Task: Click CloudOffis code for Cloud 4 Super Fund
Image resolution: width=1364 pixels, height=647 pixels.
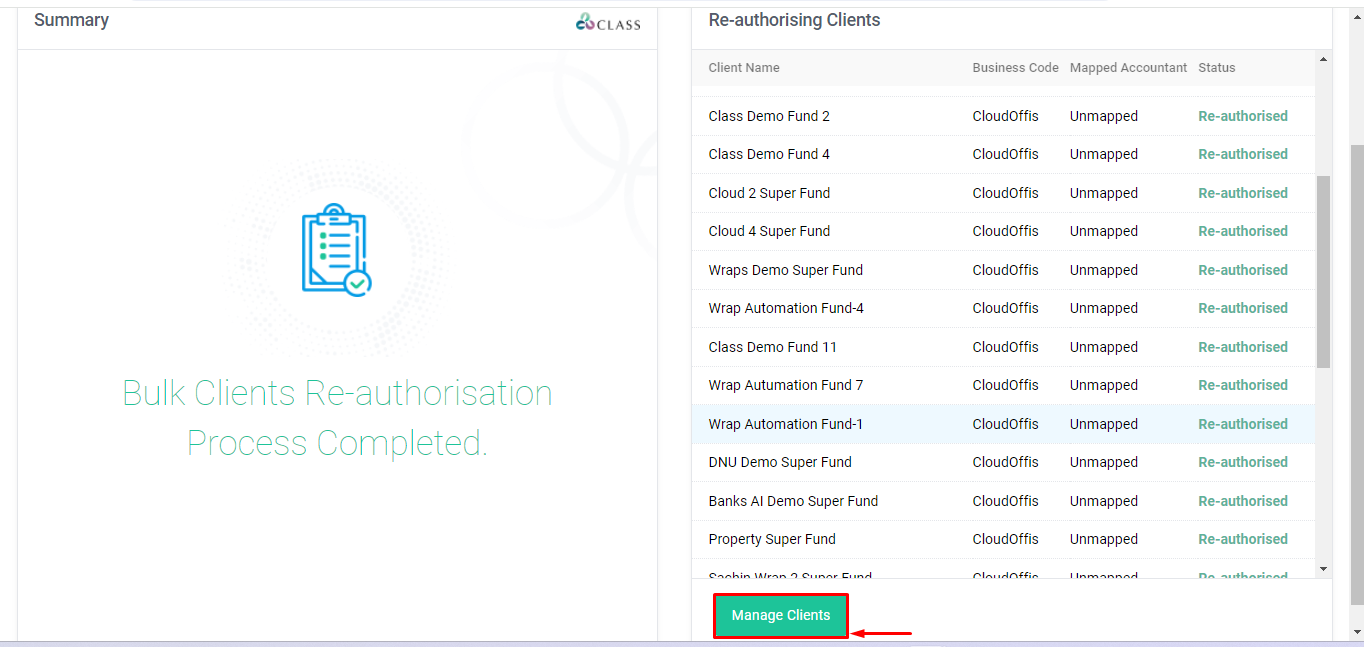Action: point(1005,231)
